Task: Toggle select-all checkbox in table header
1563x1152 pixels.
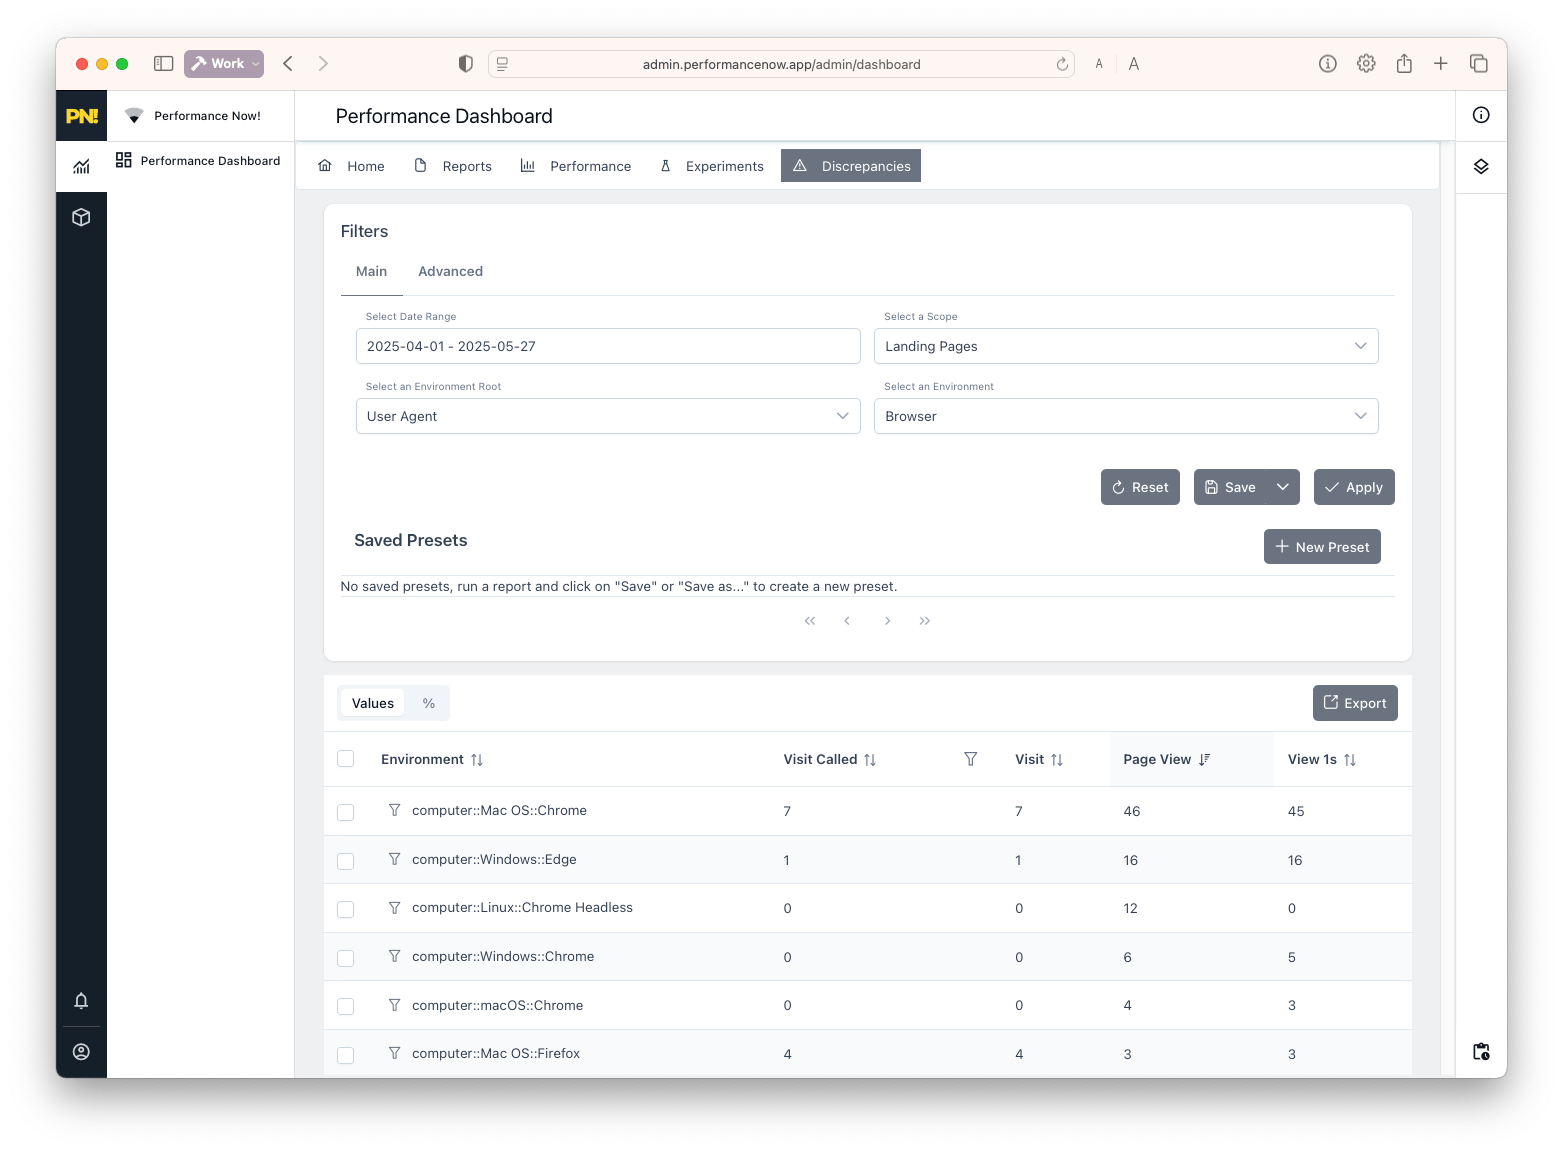Action: 346,759
